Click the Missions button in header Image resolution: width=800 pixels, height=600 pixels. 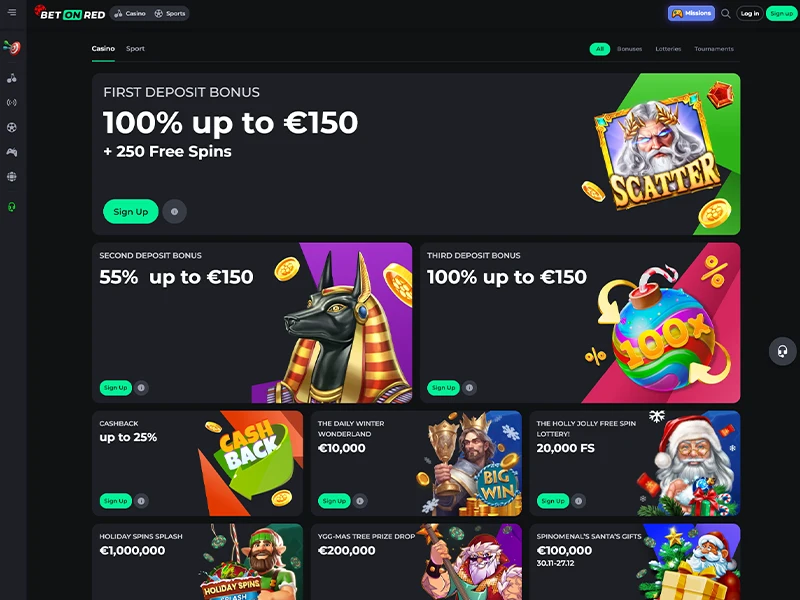(691, 13)
